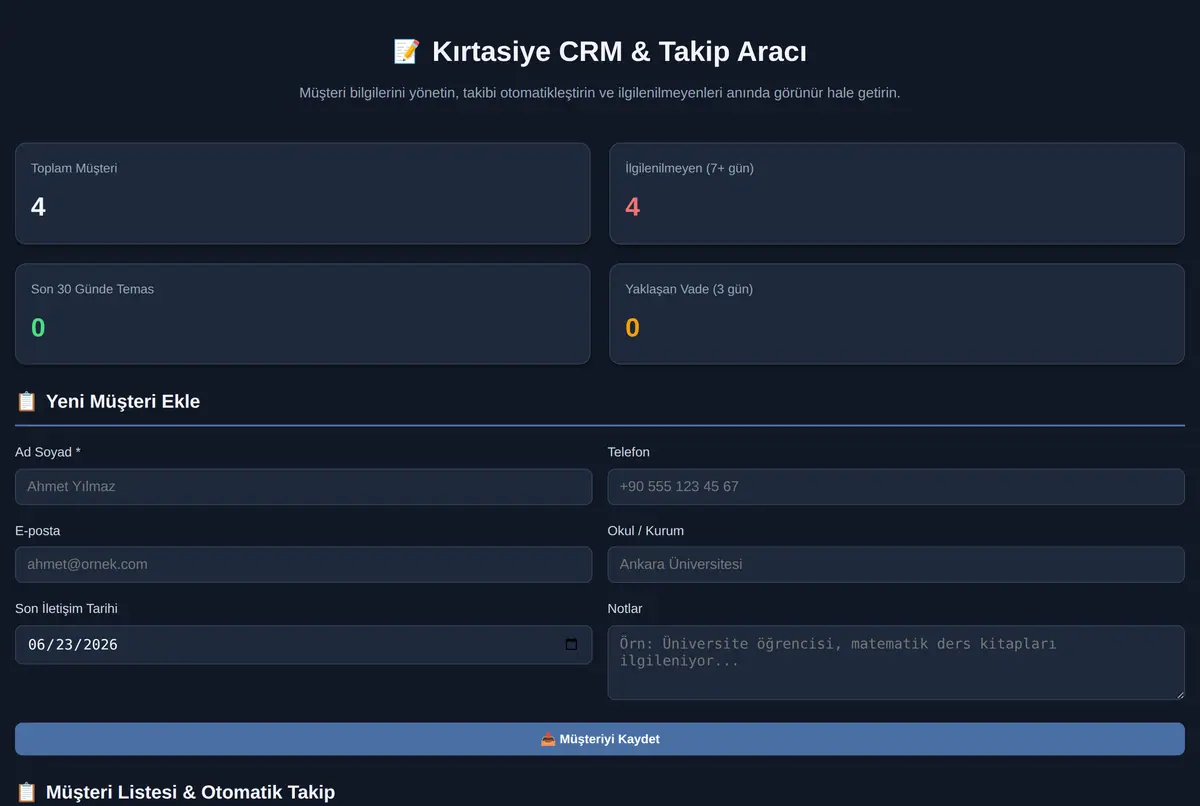
Task: Click the Ad Soyad name input field
Action: 303,487
